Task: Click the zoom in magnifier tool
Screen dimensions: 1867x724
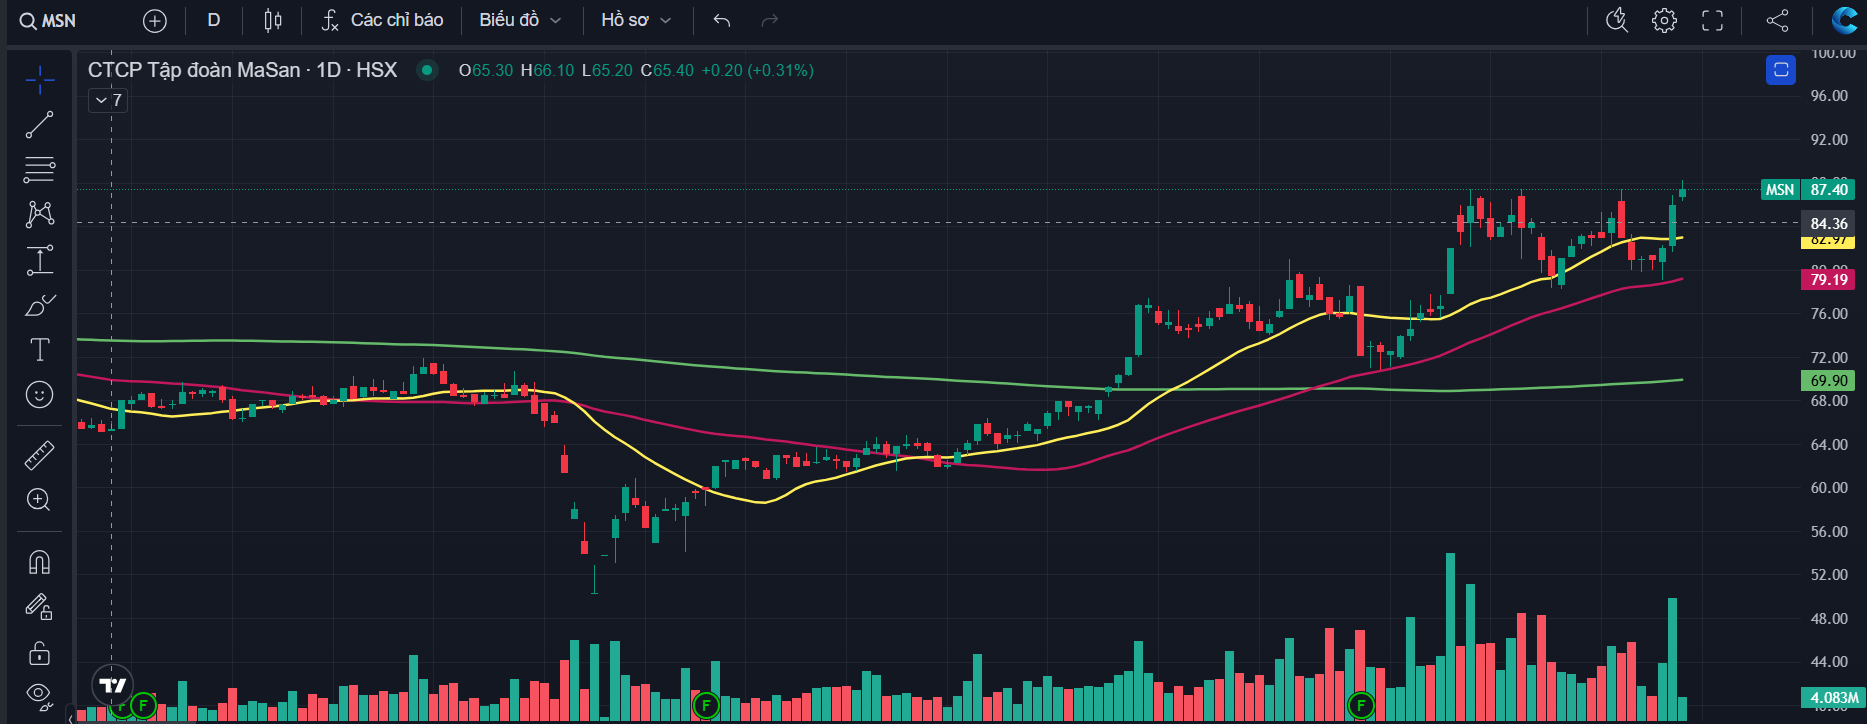Action: tap(40, 500)
